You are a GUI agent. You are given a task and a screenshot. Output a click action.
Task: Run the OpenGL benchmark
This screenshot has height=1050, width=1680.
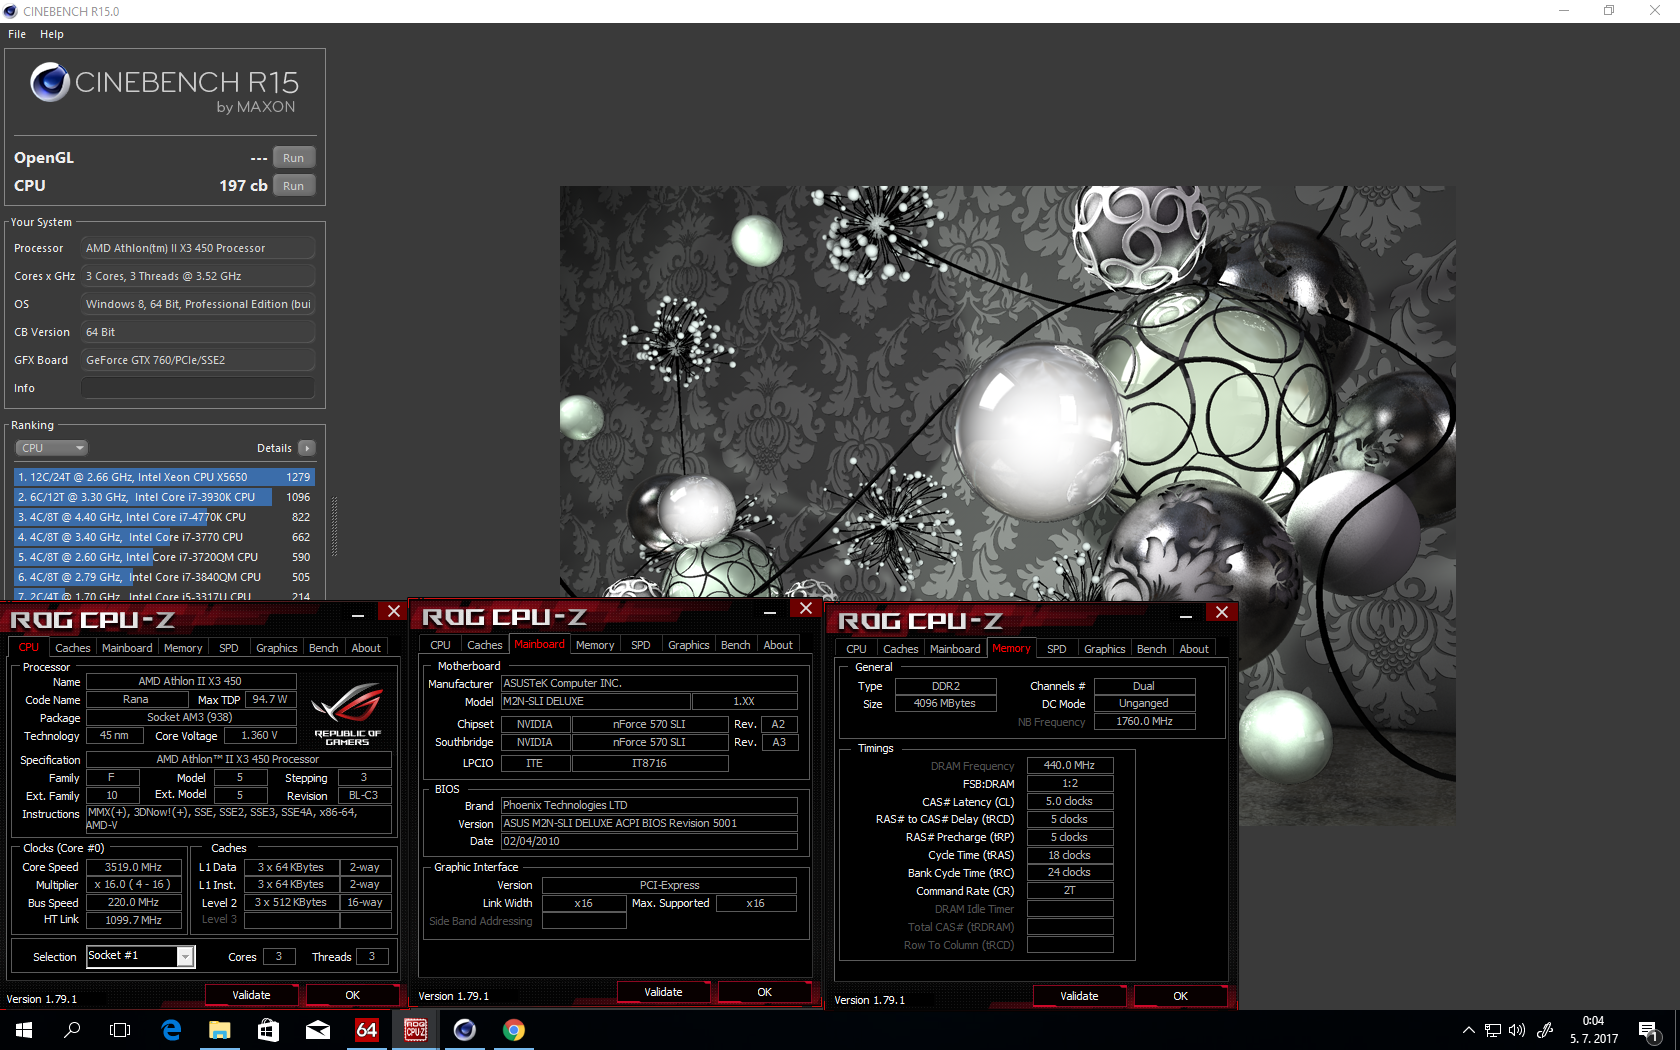pos(294,158)
